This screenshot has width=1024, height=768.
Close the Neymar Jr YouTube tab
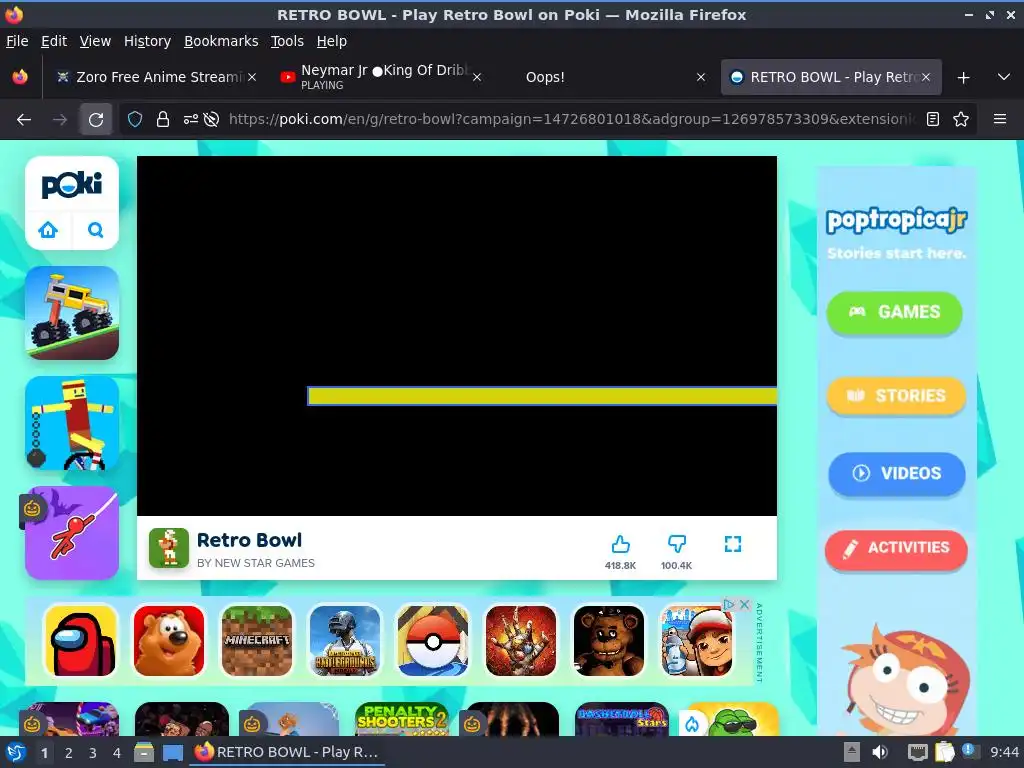(x=477, y=77)
